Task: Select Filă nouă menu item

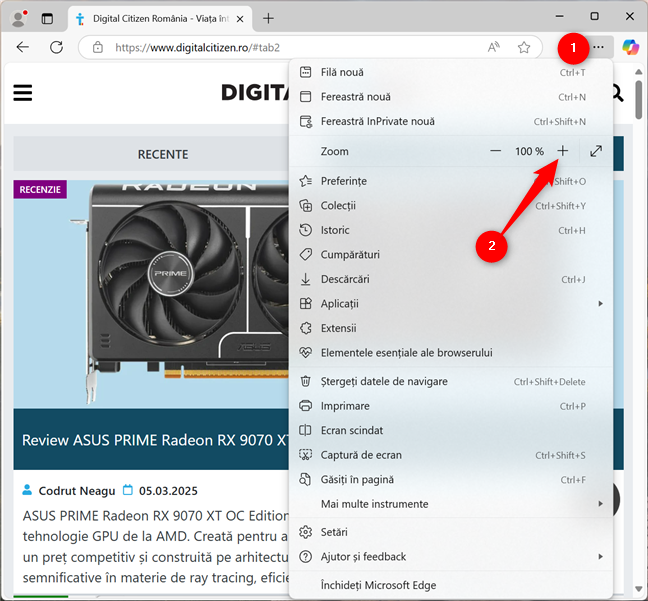Action: click(450, 72)
